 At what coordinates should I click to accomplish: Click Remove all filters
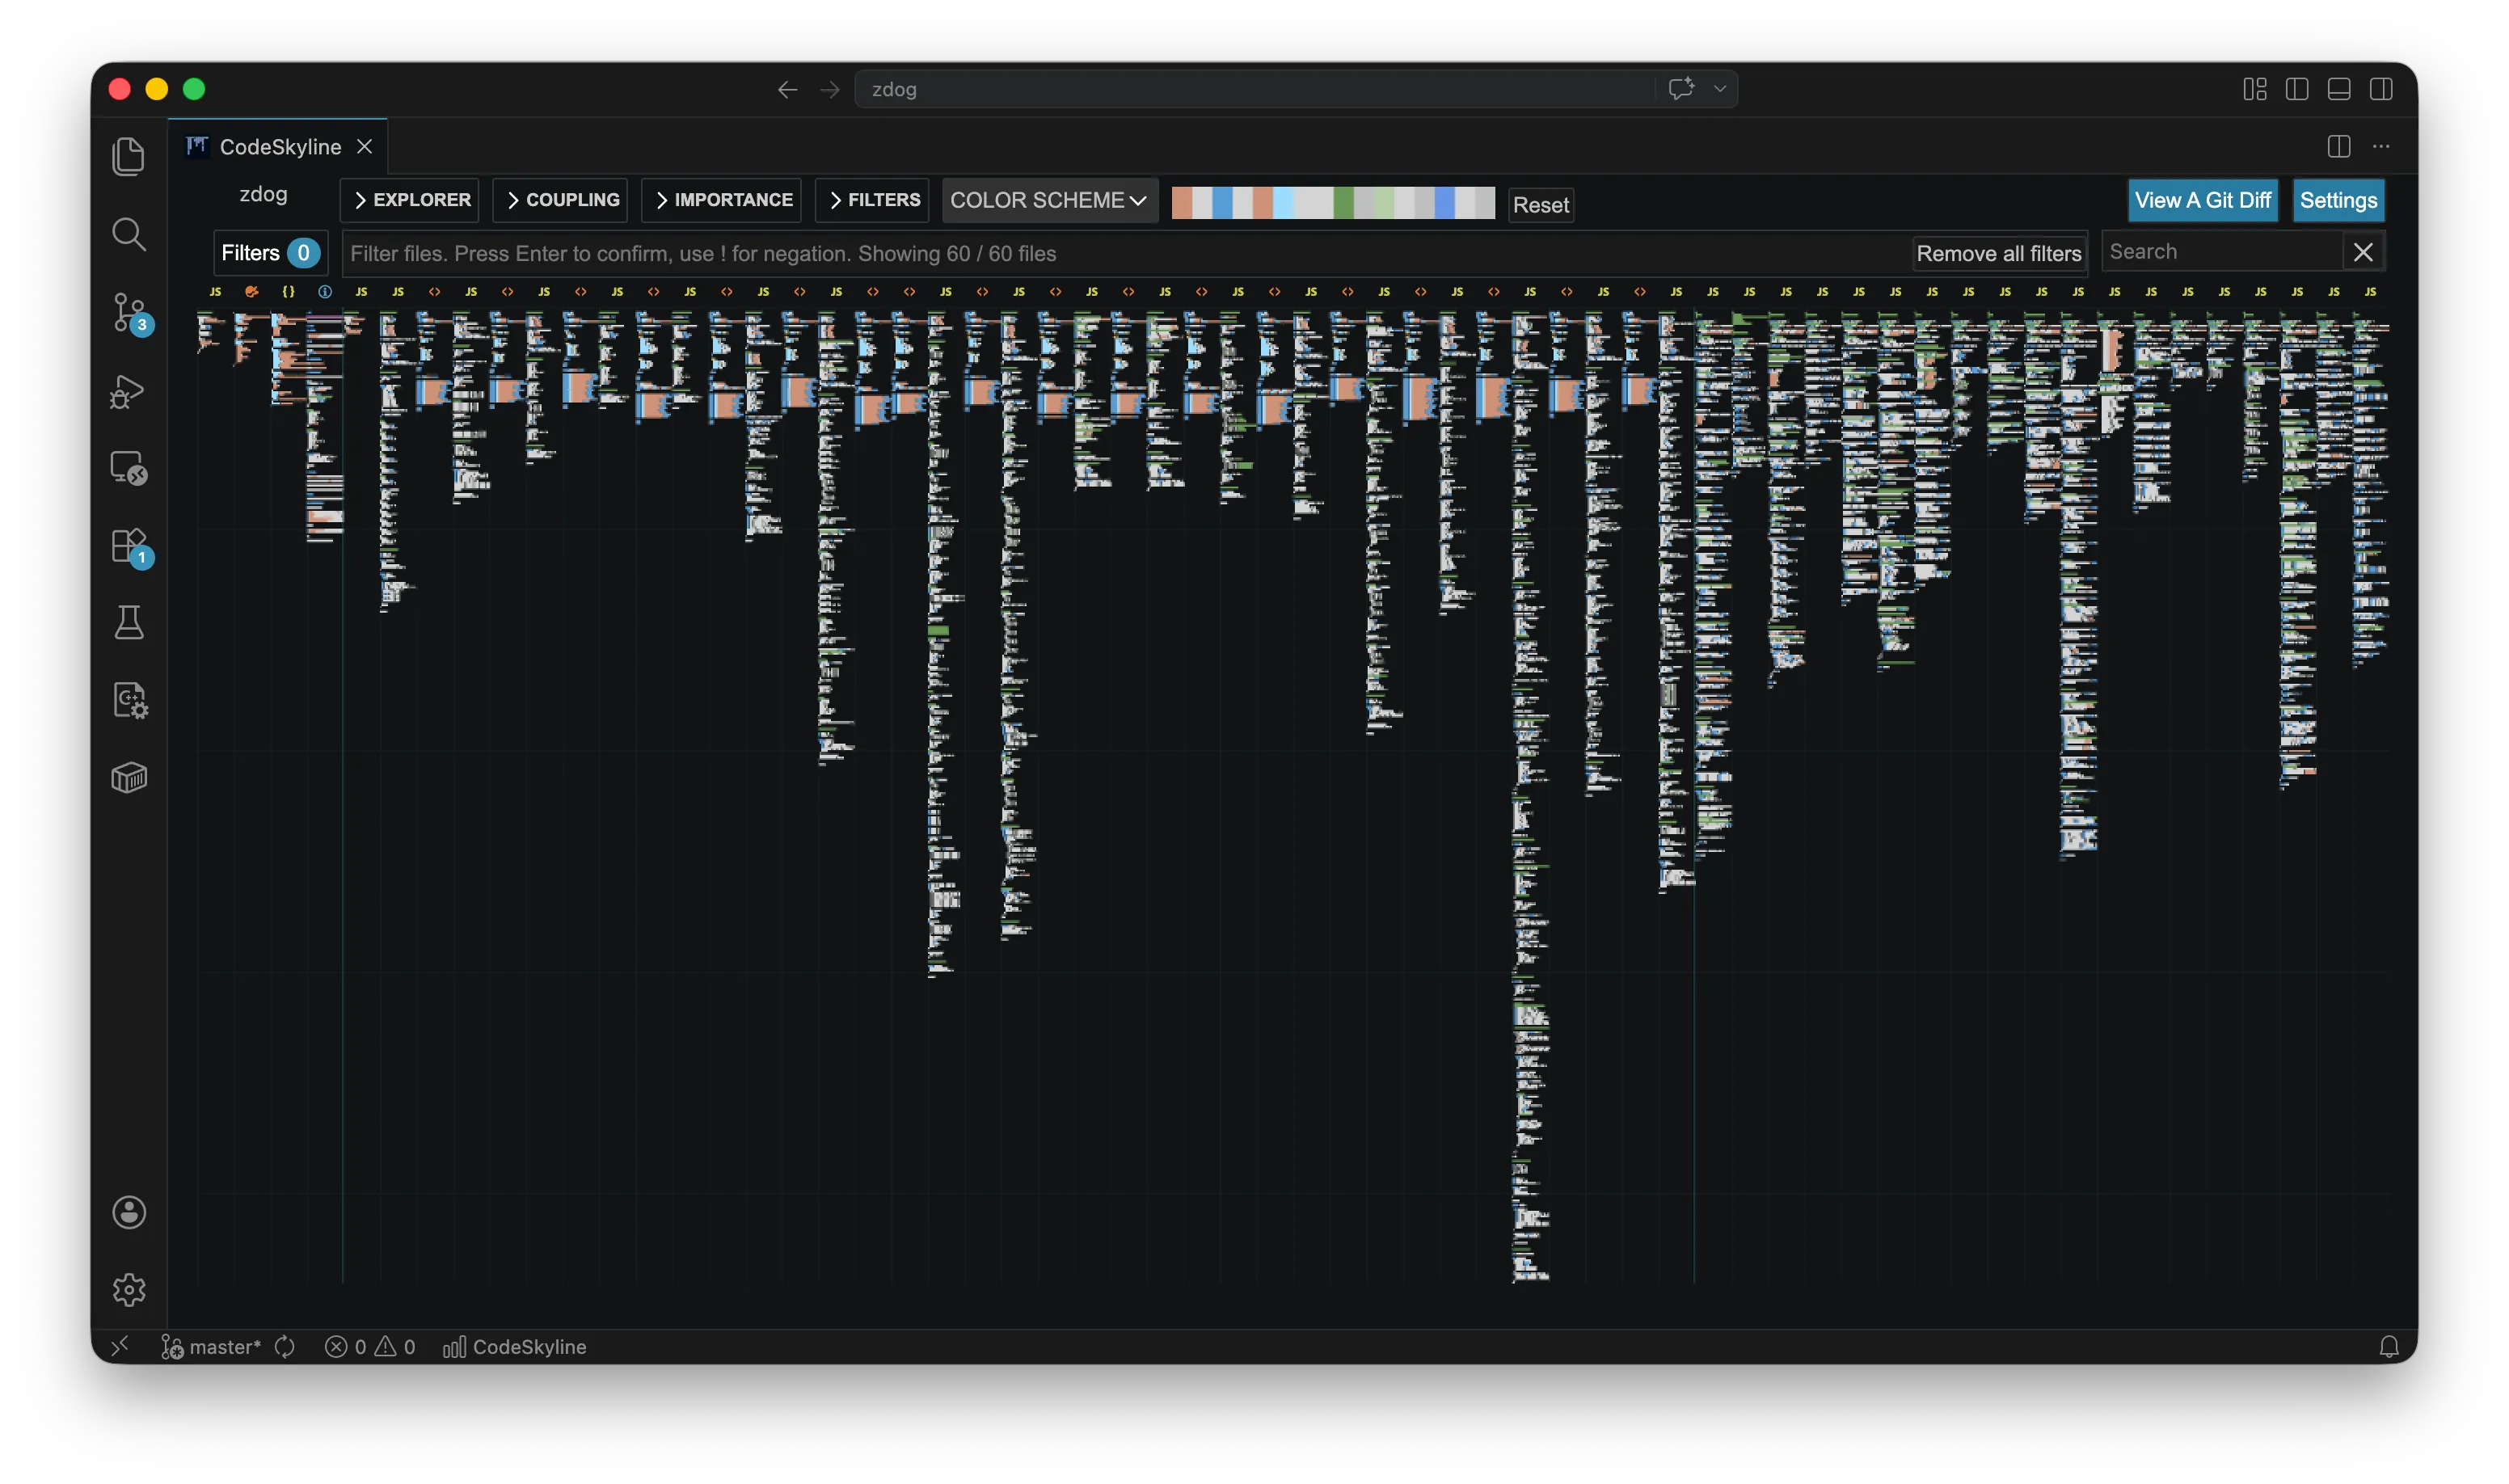point(1998,254)
